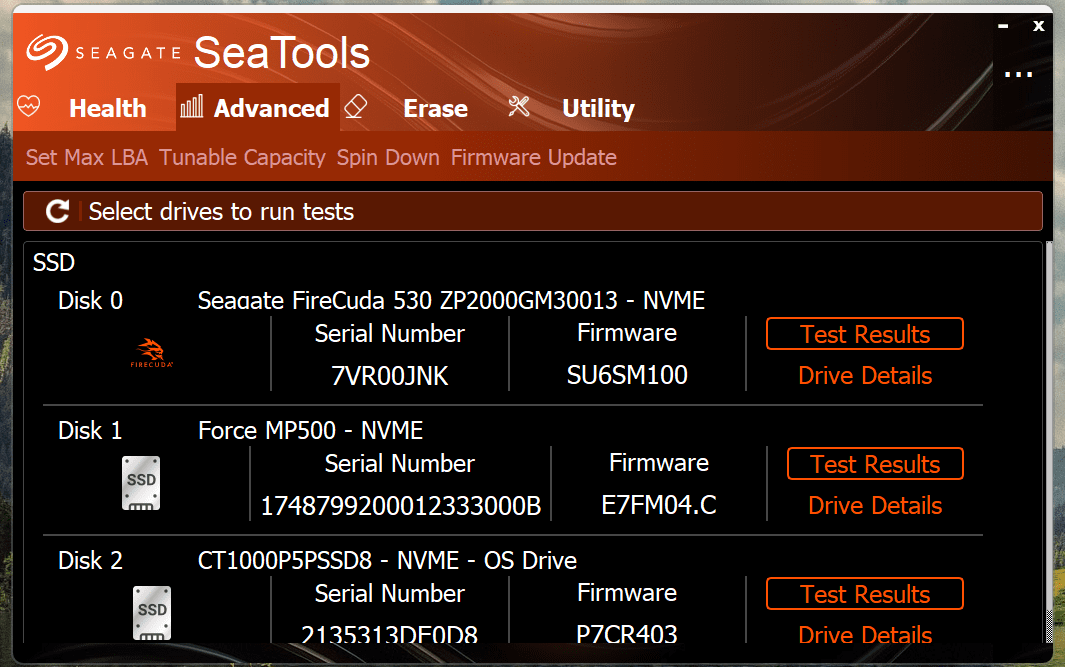Click the SSD icon for Disk 2
Screen dimensions: 1065x667
[151, 613]
